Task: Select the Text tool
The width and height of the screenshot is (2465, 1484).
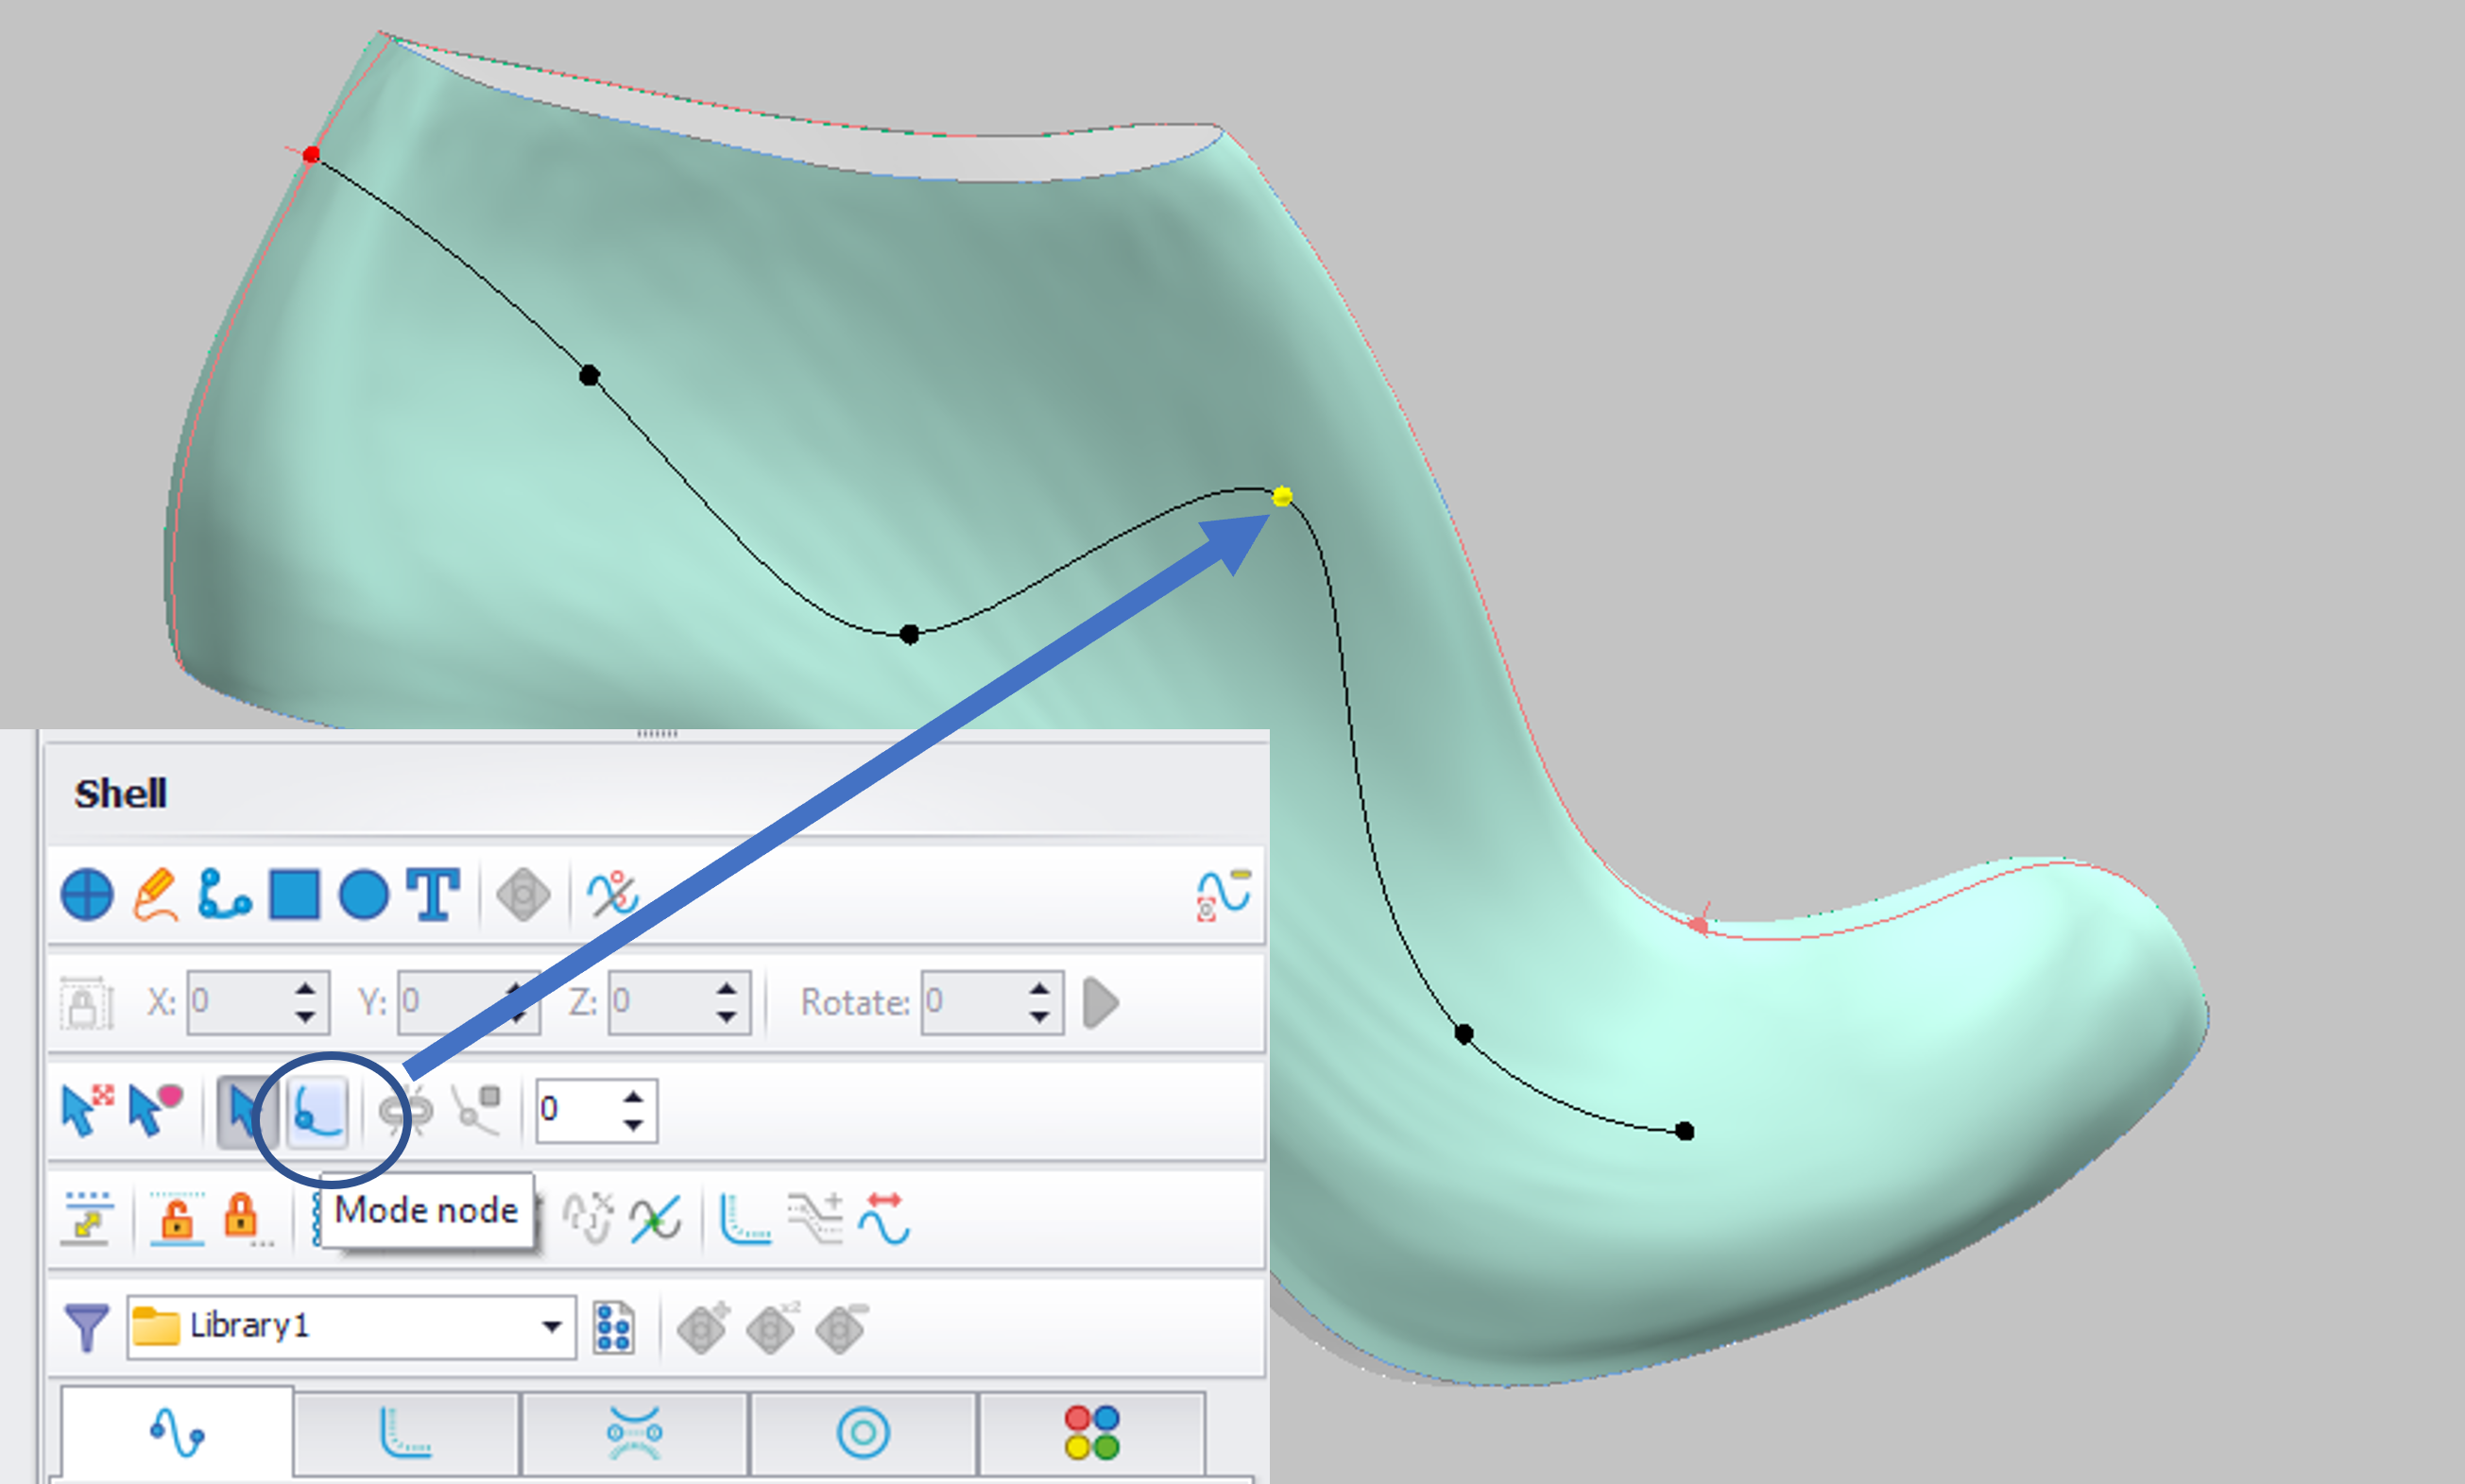Action: [433, 894]
